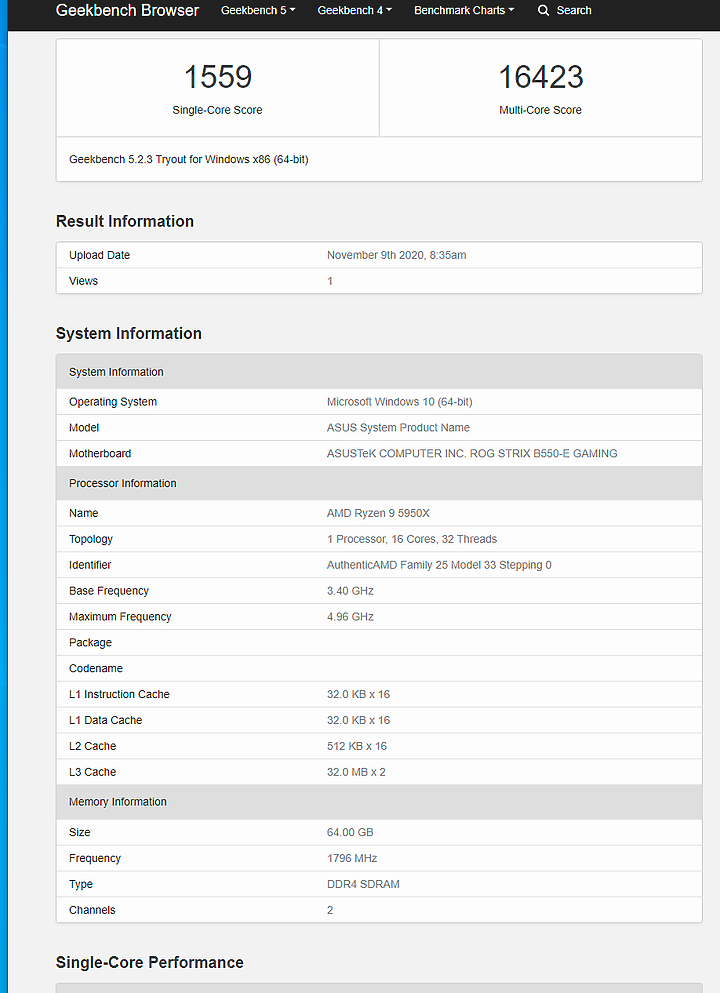This screenshot has height=993, width=720.
Task: Click the Codename row label
Action: coord(96,669)
